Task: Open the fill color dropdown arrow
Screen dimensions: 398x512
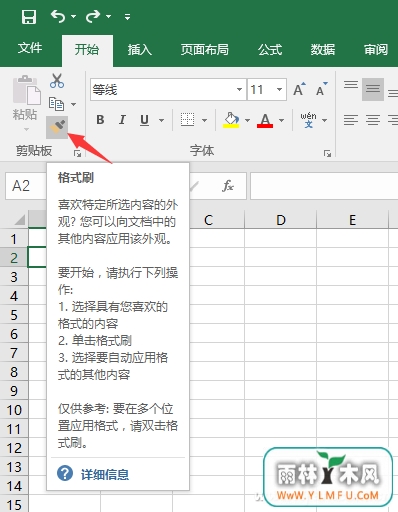Action: coord(247,120)
